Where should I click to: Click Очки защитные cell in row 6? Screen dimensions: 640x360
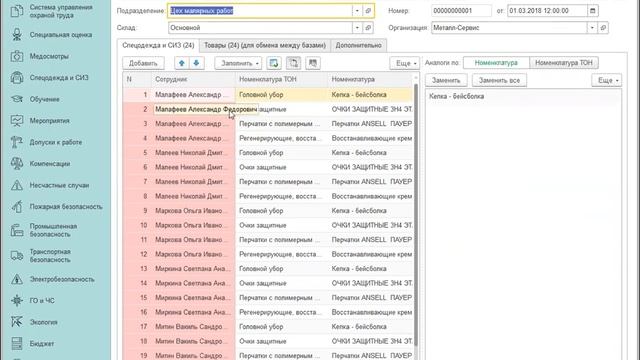pos(281,167)
